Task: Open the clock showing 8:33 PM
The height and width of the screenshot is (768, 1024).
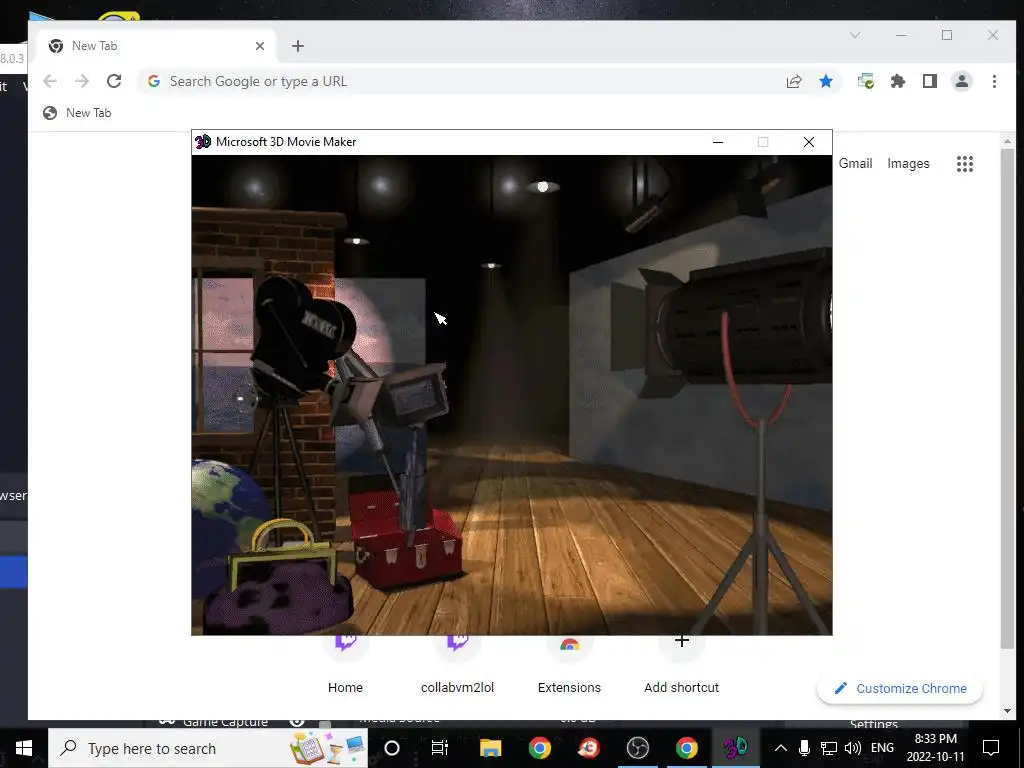Action: 936,748
